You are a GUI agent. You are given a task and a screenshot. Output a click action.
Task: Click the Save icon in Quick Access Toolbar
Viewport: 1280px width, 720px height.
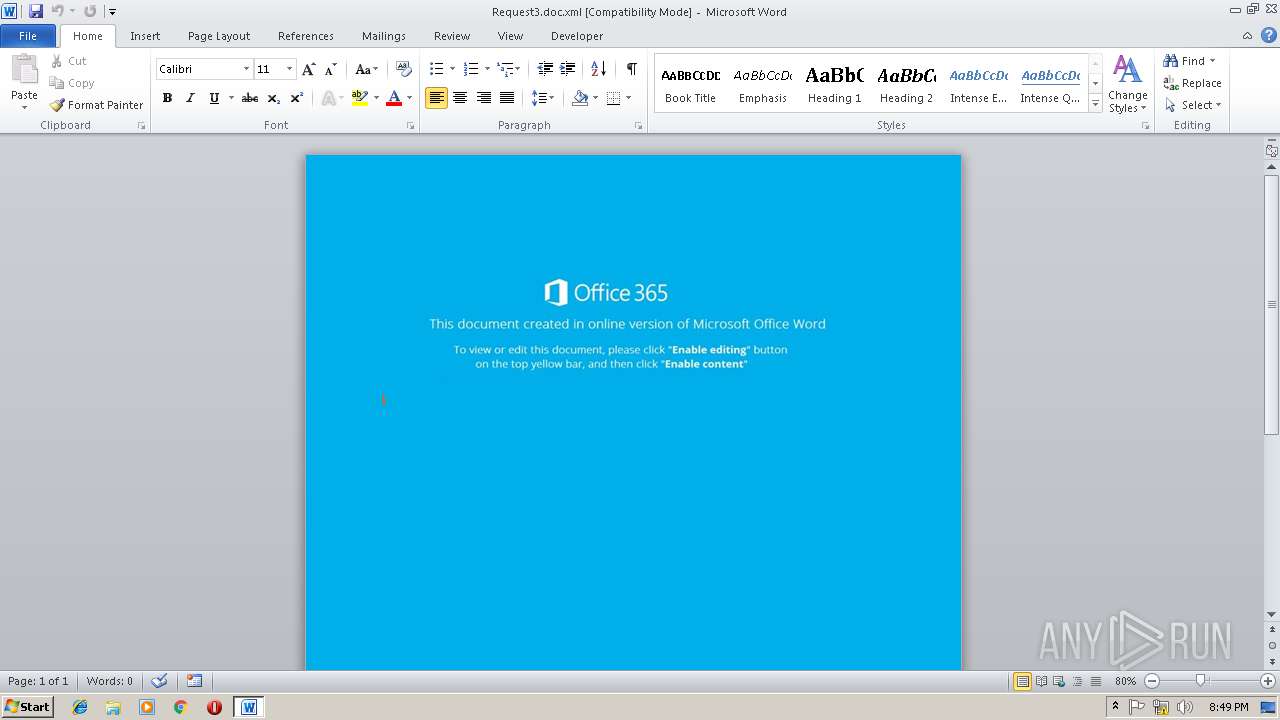point(36,11)
